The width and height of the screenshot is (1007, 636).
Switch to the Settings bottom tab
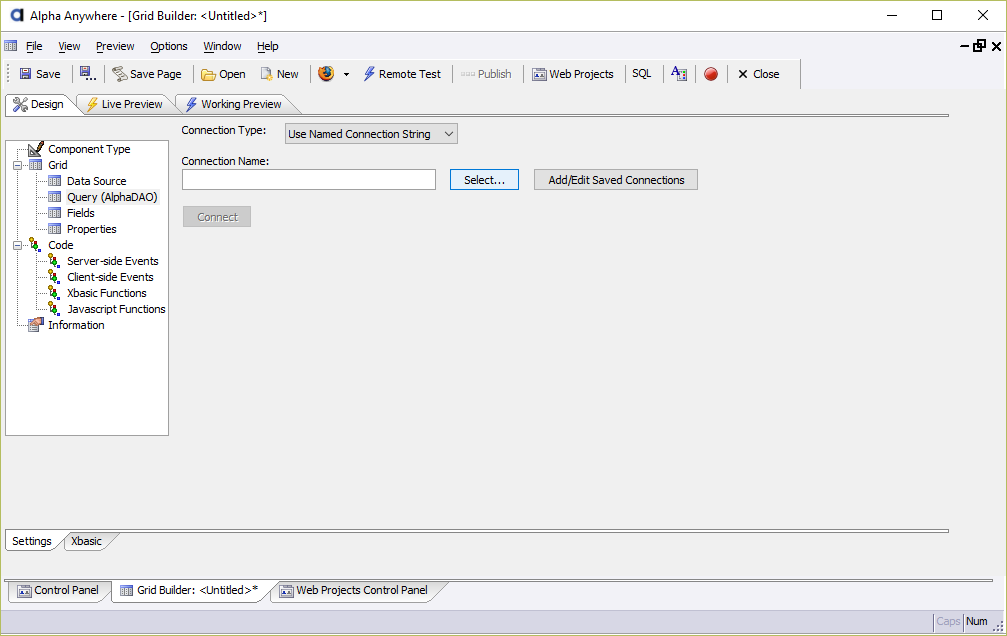[31, 541]
